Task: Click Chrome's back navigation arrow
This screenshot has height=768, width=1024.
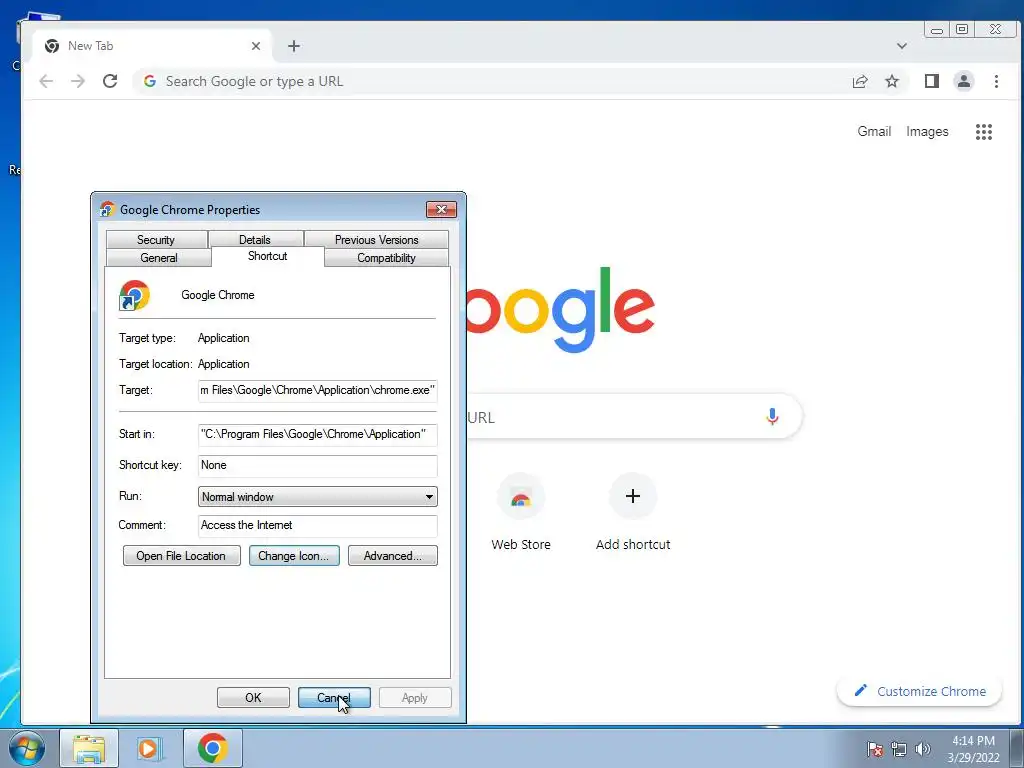Action: tap(46, 81)
